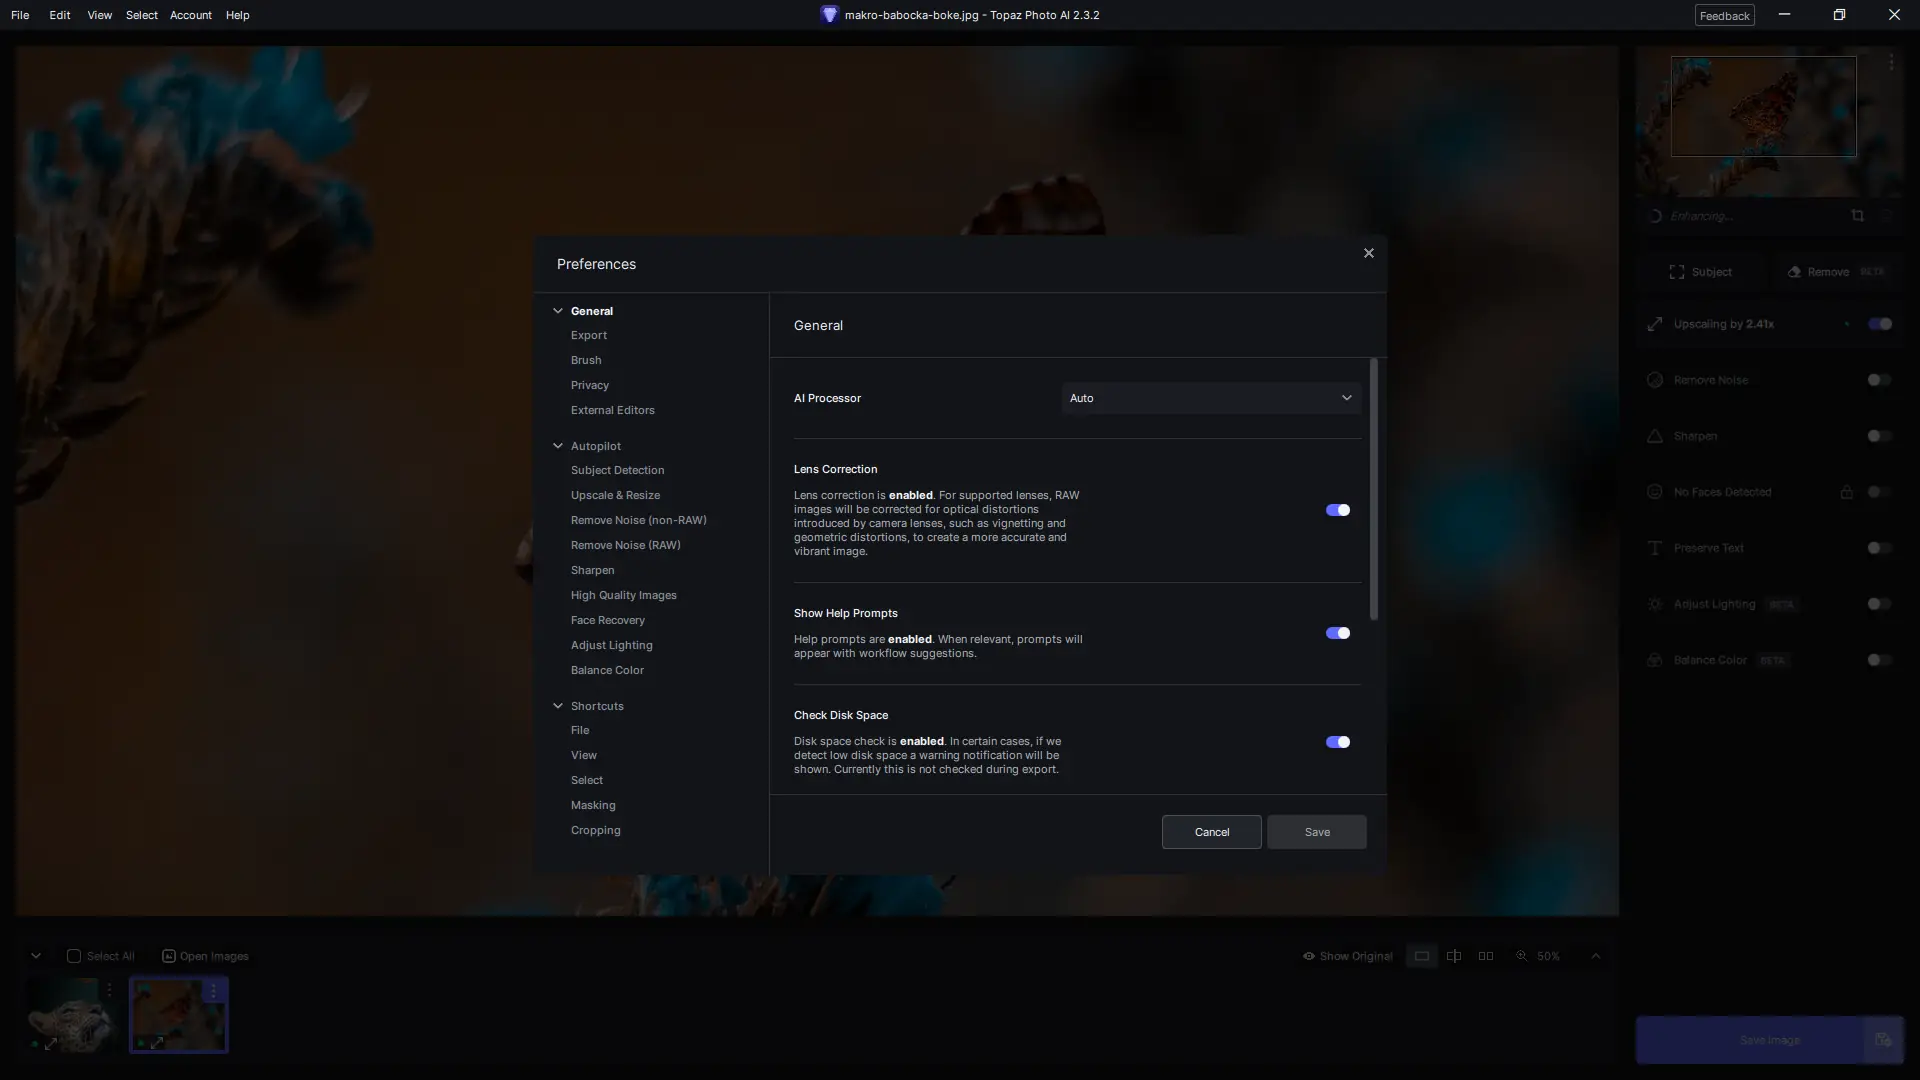Click the single view layout icon
Screen dimensions: 1920x1080
tap(1421, 956)
